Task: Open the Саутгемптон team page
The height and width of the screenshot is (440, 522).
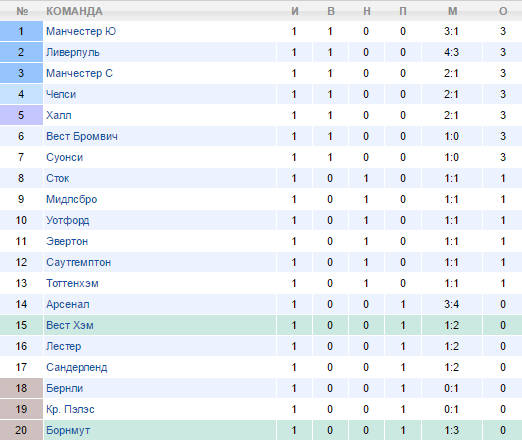Action: [x=78, y=262]
